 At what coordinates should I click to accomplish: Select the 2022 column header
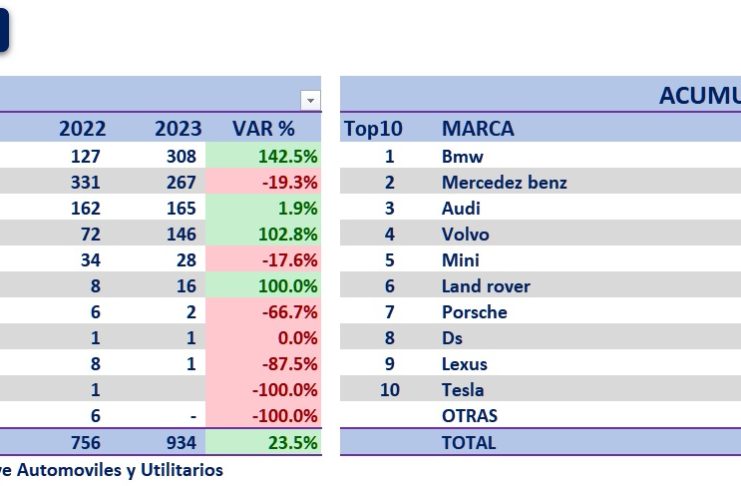[x=82, y=129]
